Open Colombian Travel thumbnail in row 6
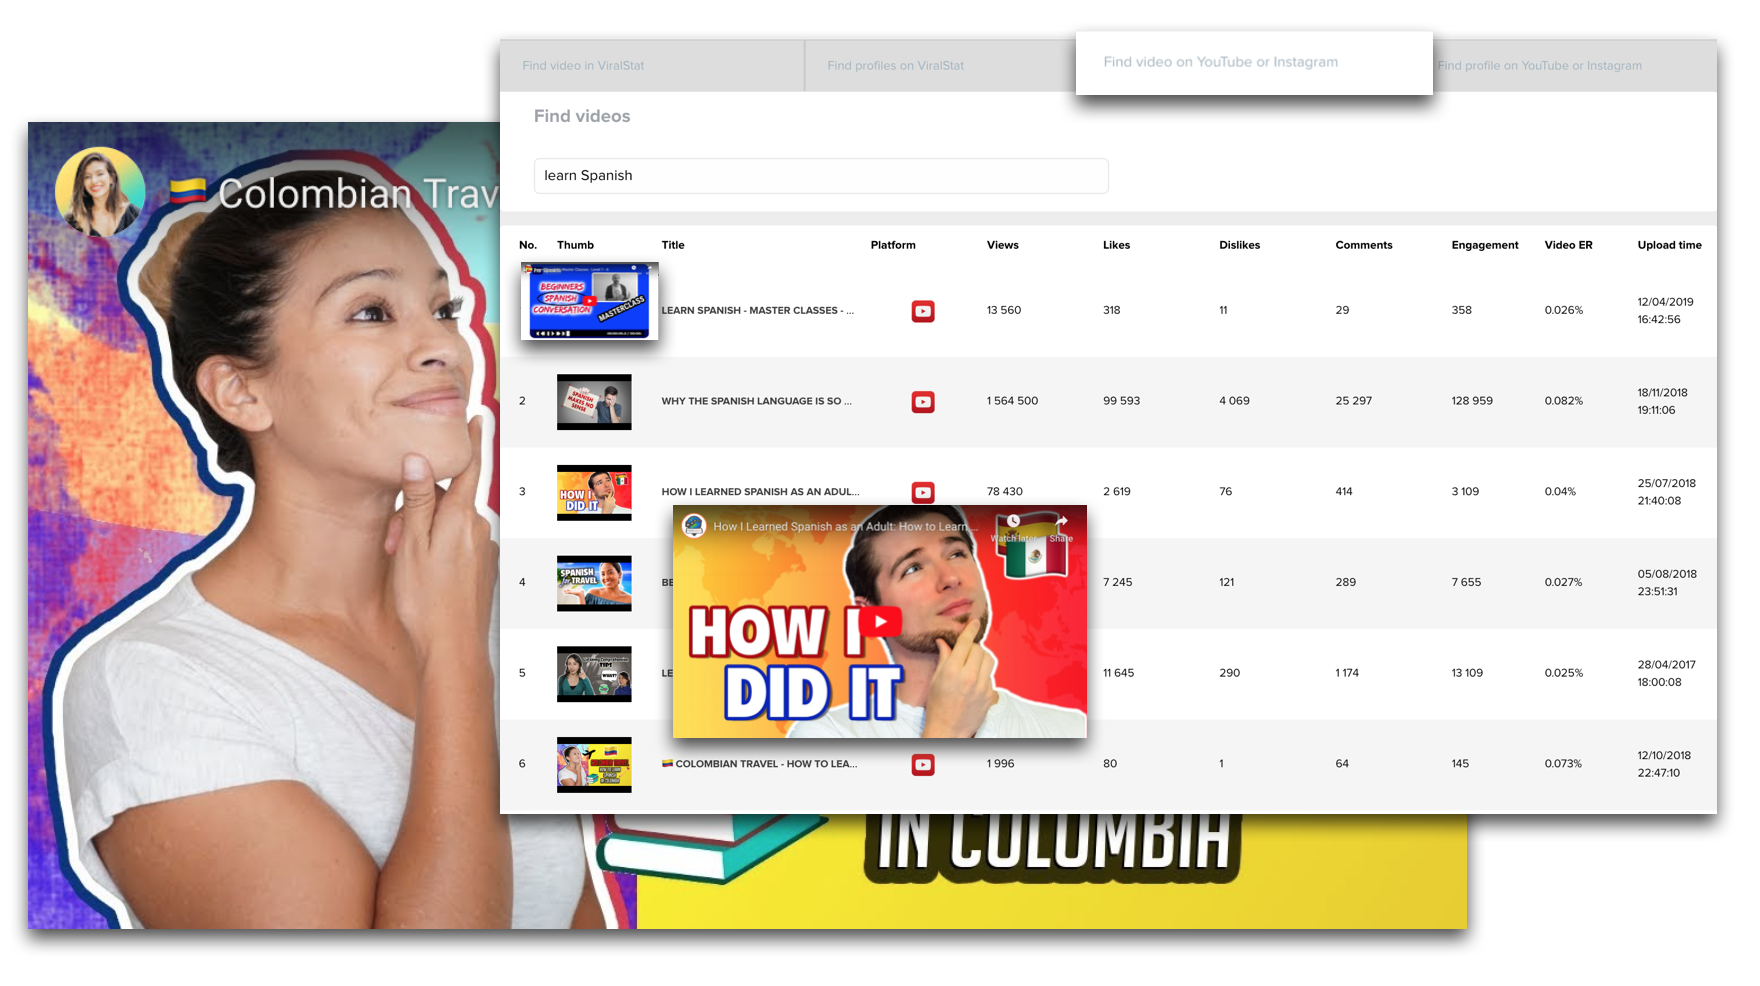 point(594,765)
